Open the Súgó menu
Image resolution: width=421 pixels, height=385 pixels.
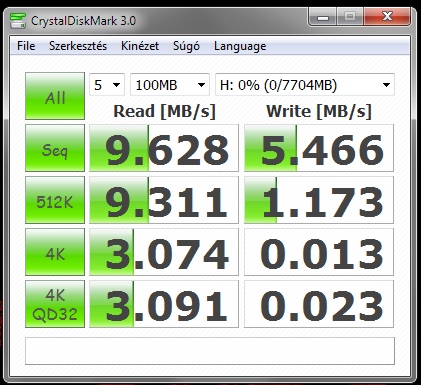point(186,46)
